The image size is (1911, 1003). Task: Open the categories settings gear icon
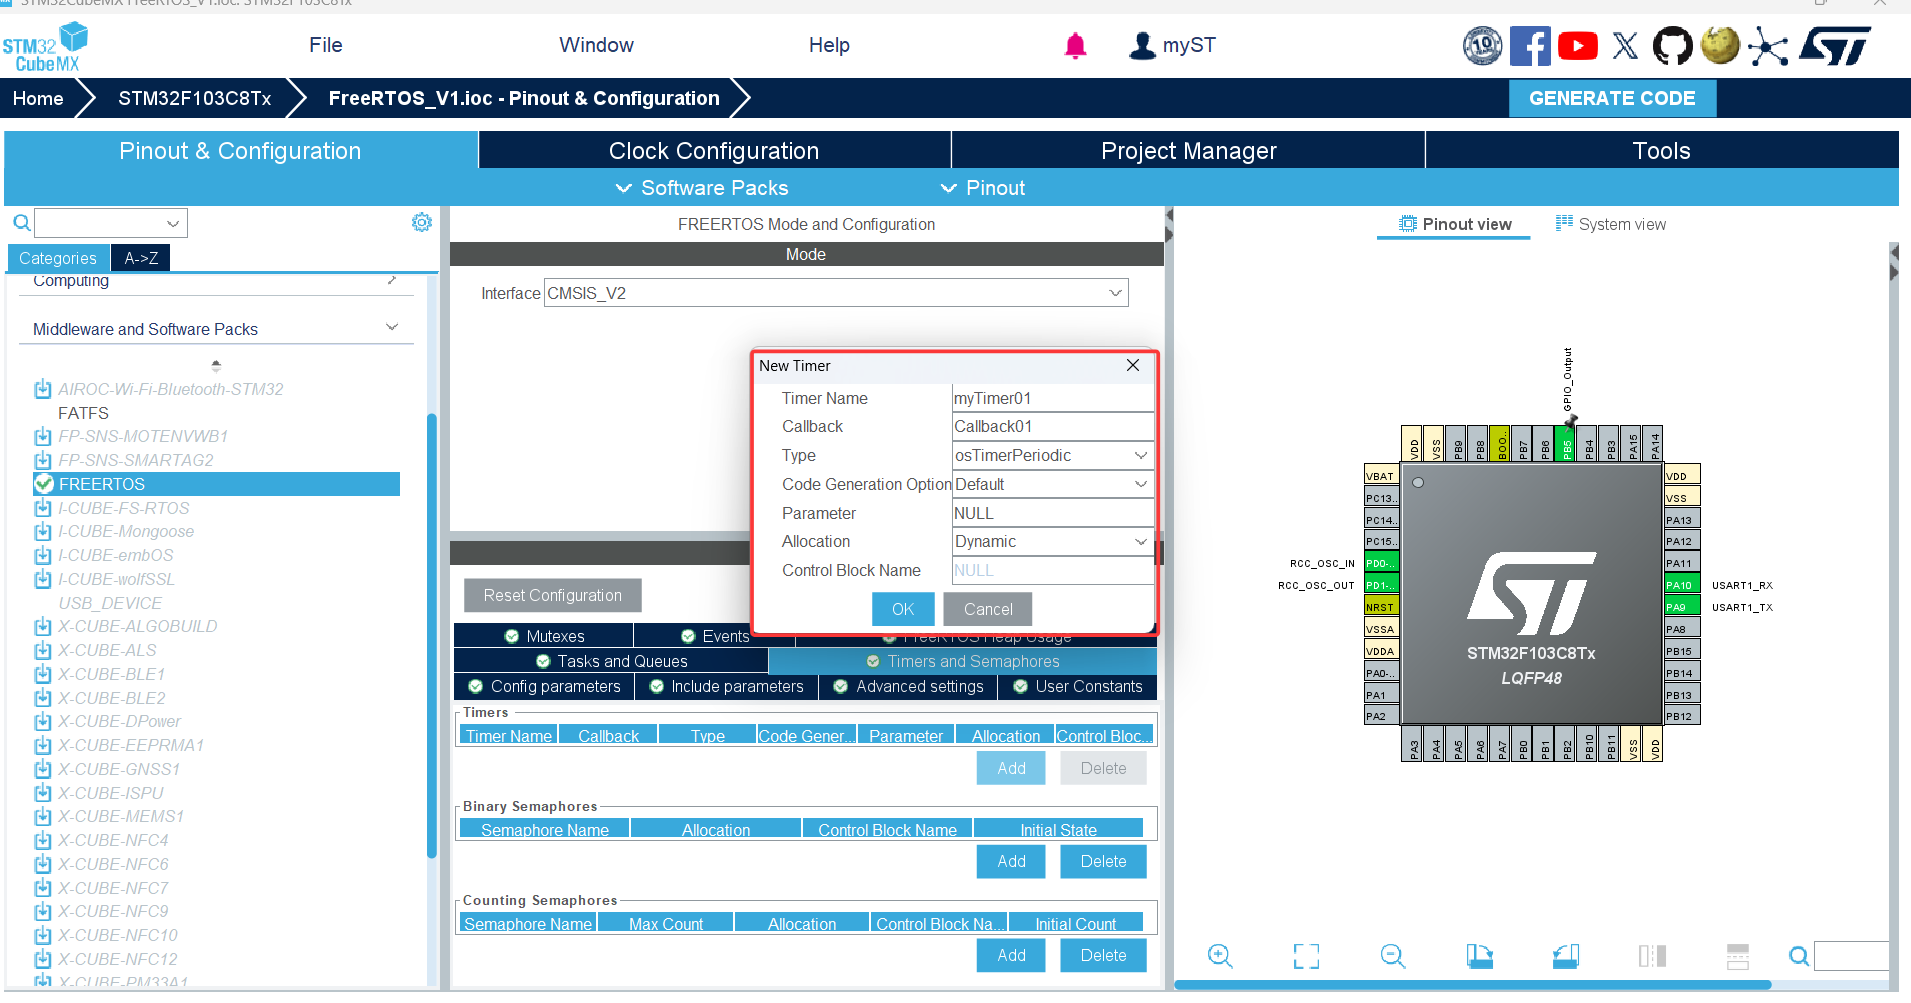coord(422,222)
